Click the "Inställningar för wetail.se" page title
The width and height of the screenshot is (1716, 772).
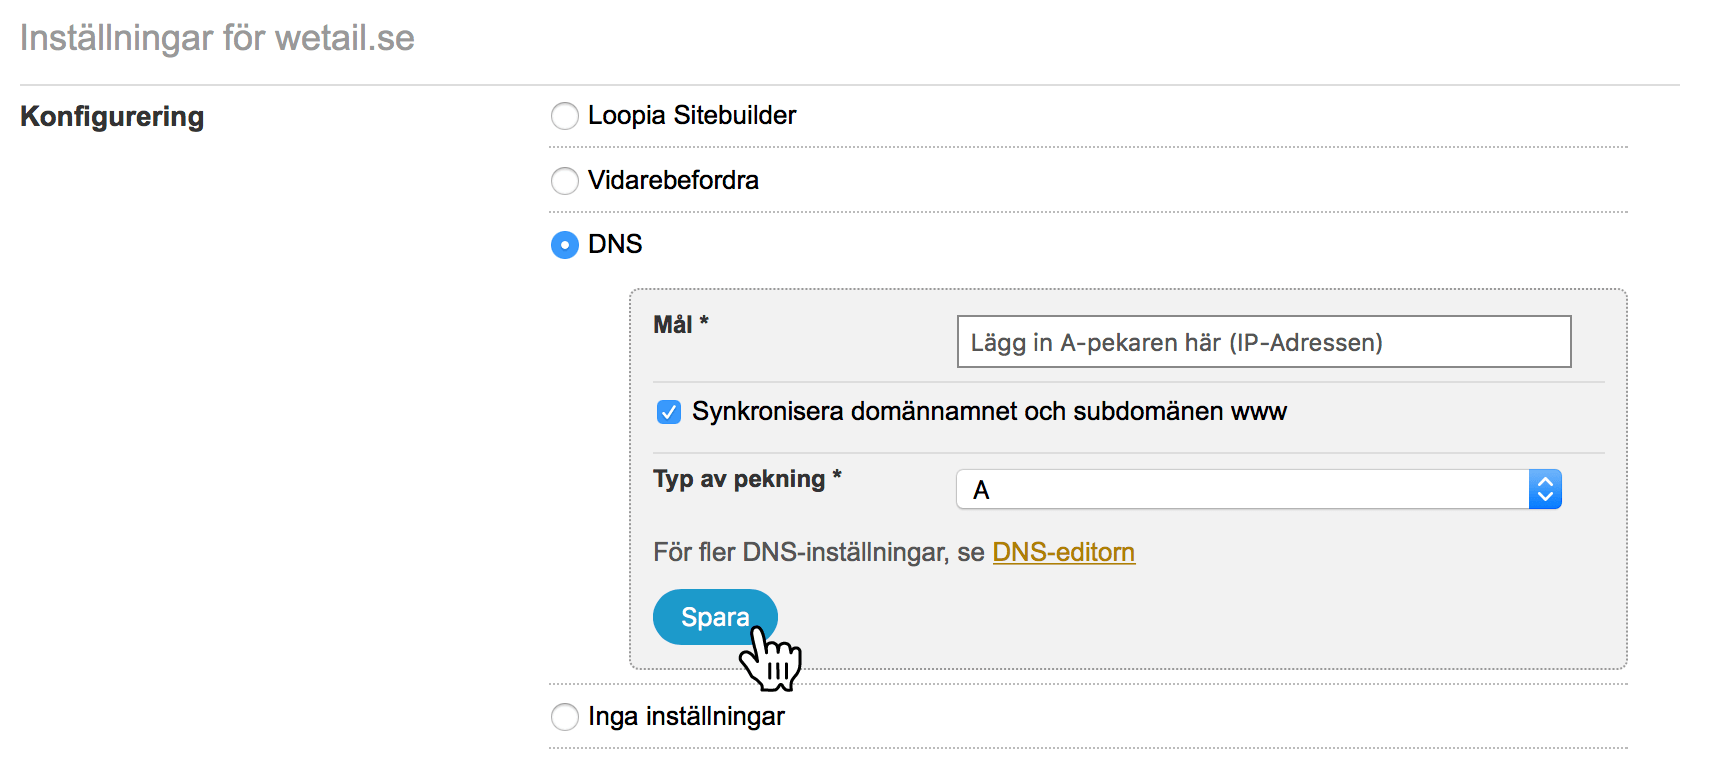[x=217, y=38]
